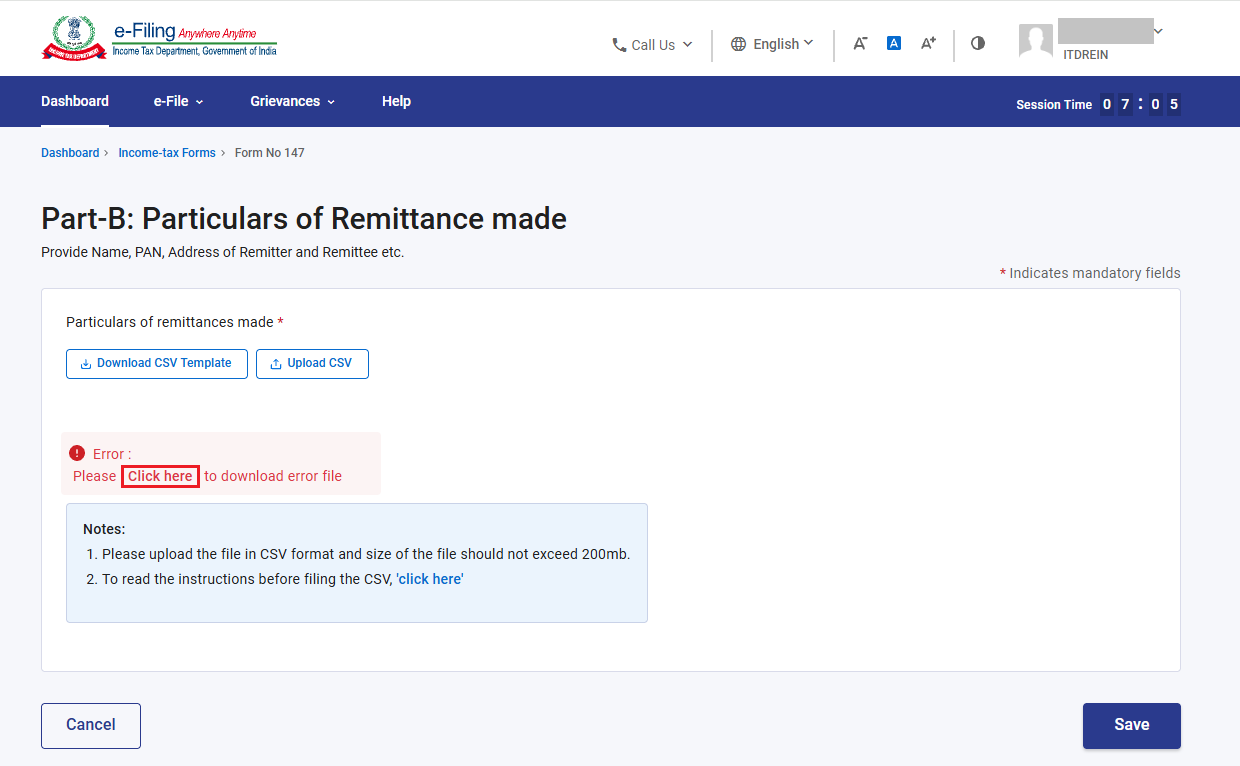
Task: Decrease font size with the A- icon
Action: tap(860, 44)
